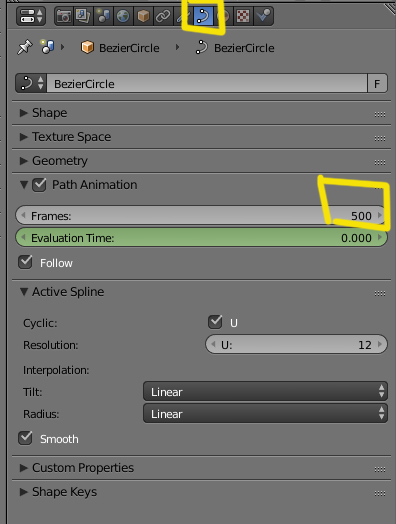The width and height of the screenshot is (396, 524).
Task: Open the Texture checkerboard tab
Action: click(x=243, y=16)
